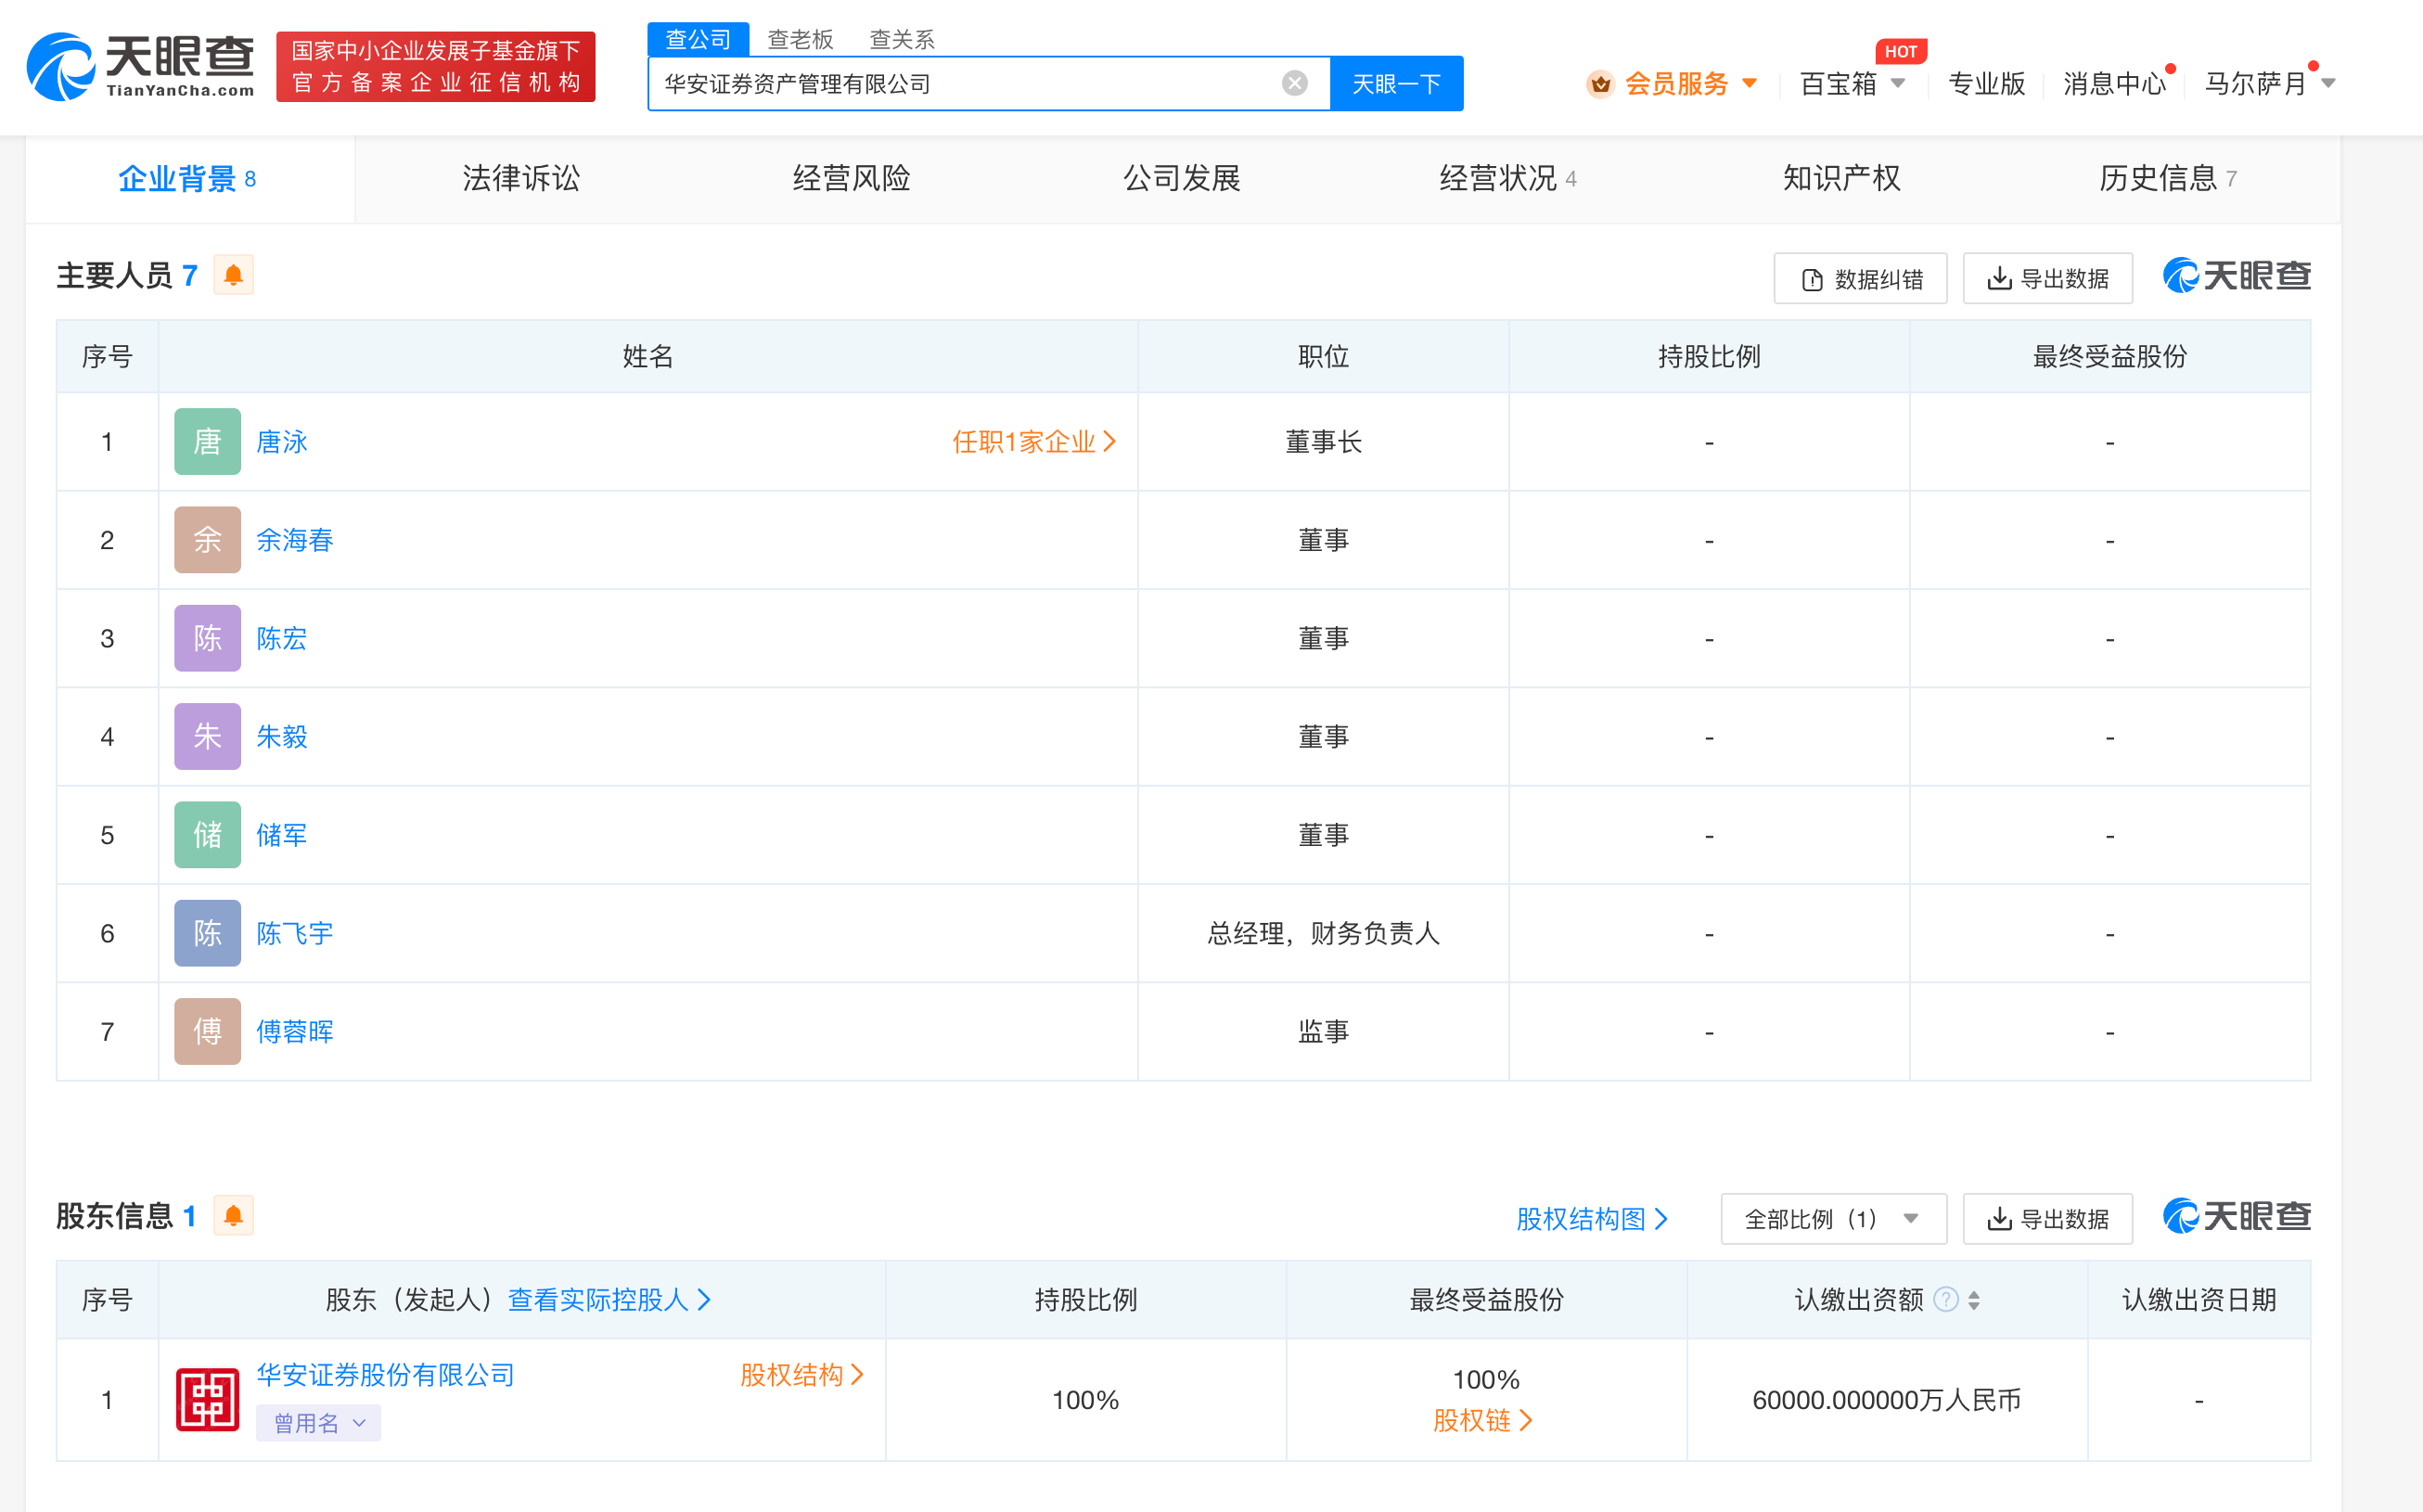Click the bell alert icon beside 主要人员
The height and width of the screenshot is (1512, 2423).
pos(233,275)
